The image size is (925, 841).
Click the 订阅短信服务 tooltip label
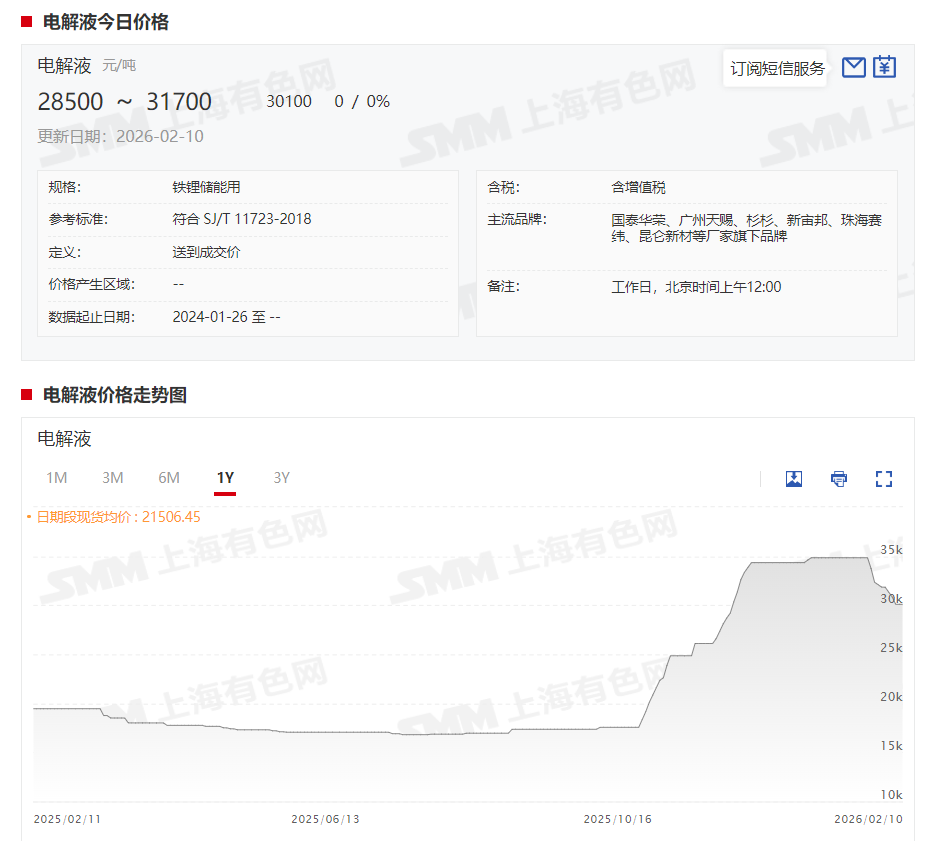click(x=777, y=68)
